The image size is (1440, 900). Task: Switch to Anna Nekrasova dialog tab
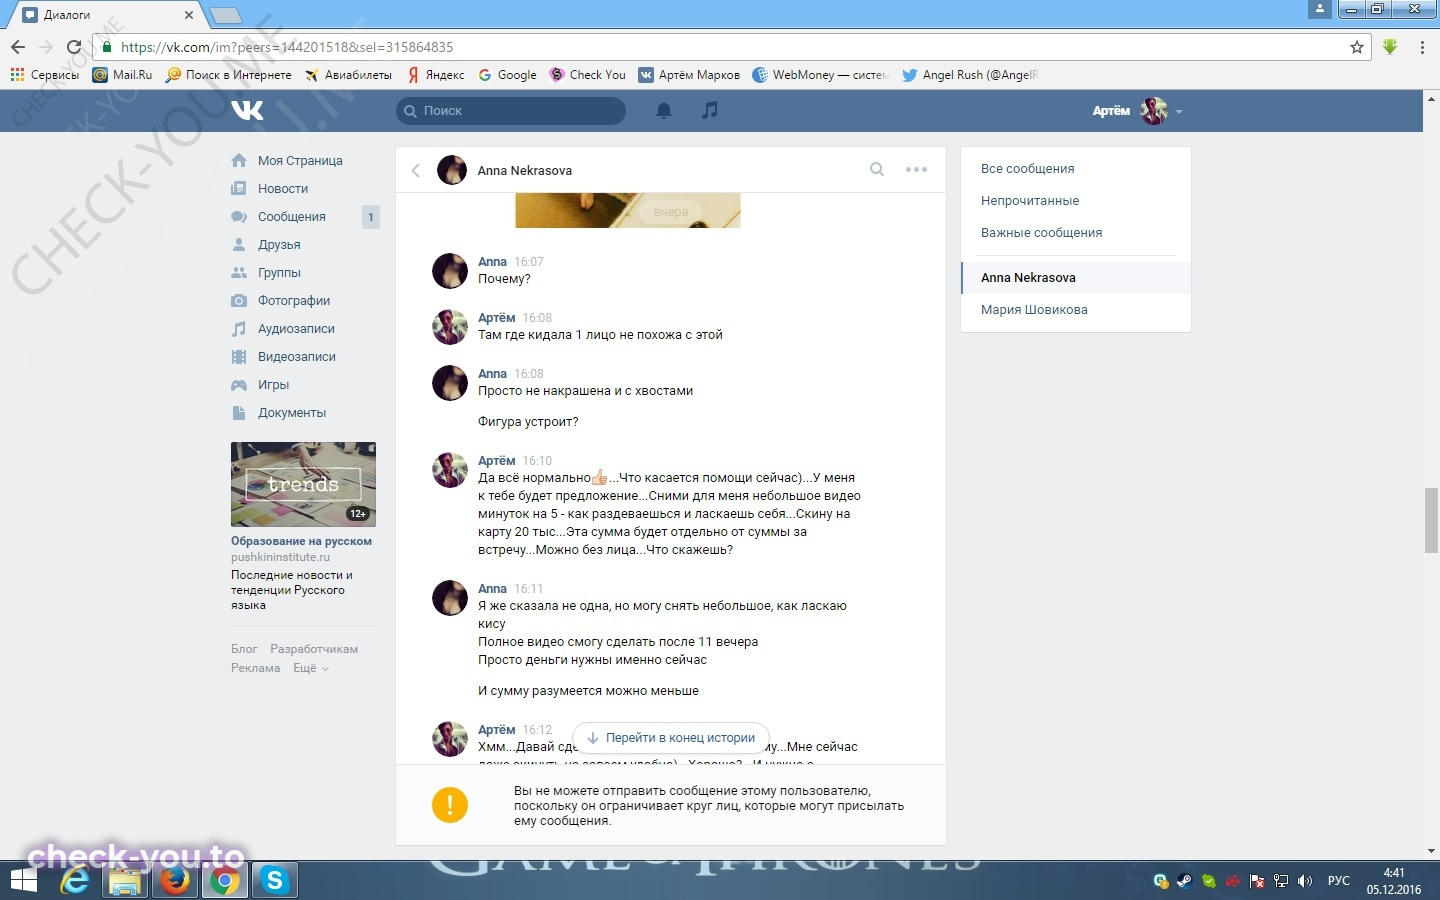[1076, 277]
